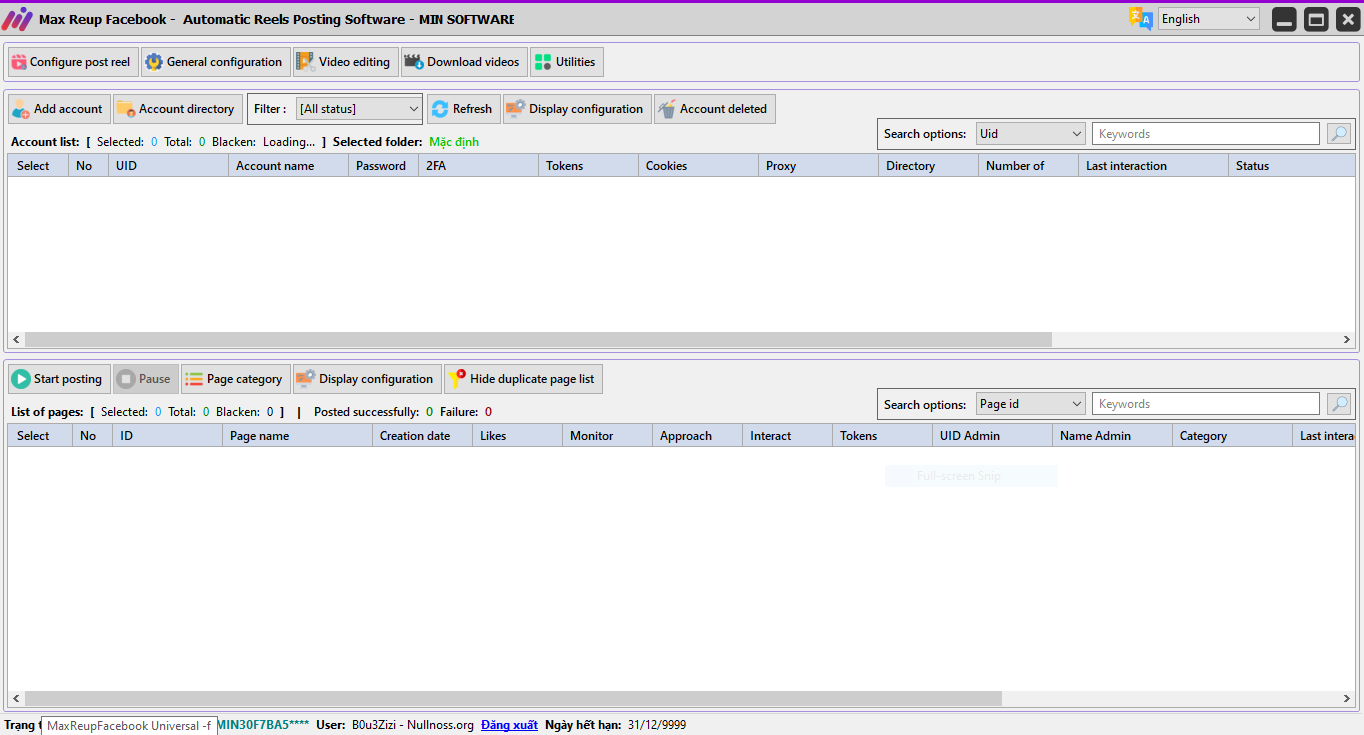Click the Cookies column header
The width and height of the screenshot is (1364, 735).
click(x=698, y=166)
